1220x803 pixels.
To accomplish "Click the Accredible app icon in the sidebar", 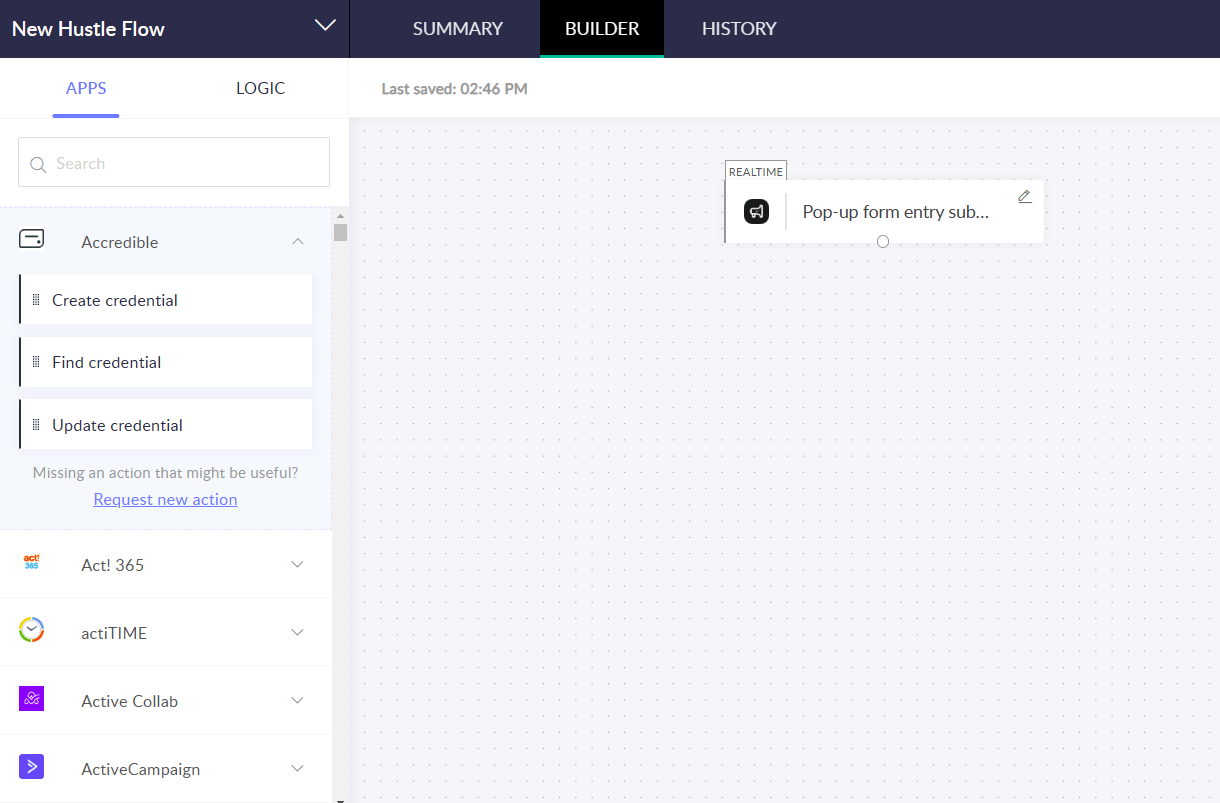I will (31, 239).
